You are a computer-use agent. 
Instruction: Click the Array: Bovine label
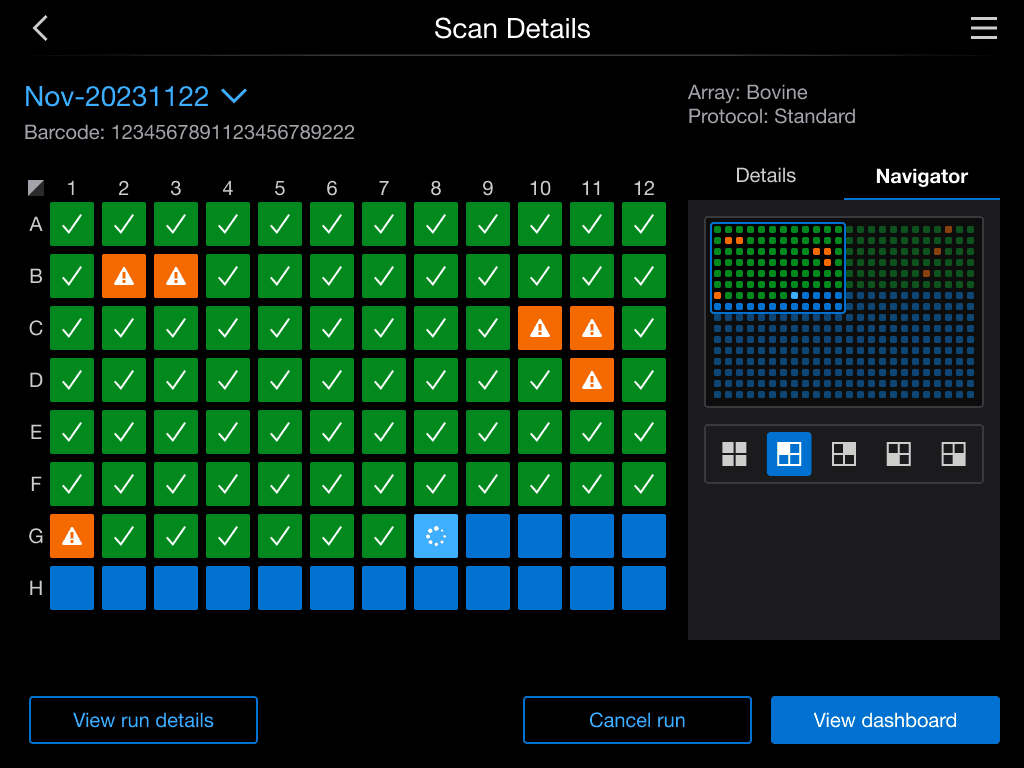pyautogui.click(x=748, y=92)
